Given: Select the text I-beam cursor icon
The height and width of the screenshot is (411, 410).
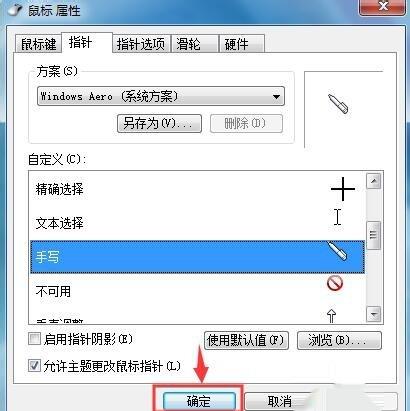Looking at the screenshot, I should 337,217.
